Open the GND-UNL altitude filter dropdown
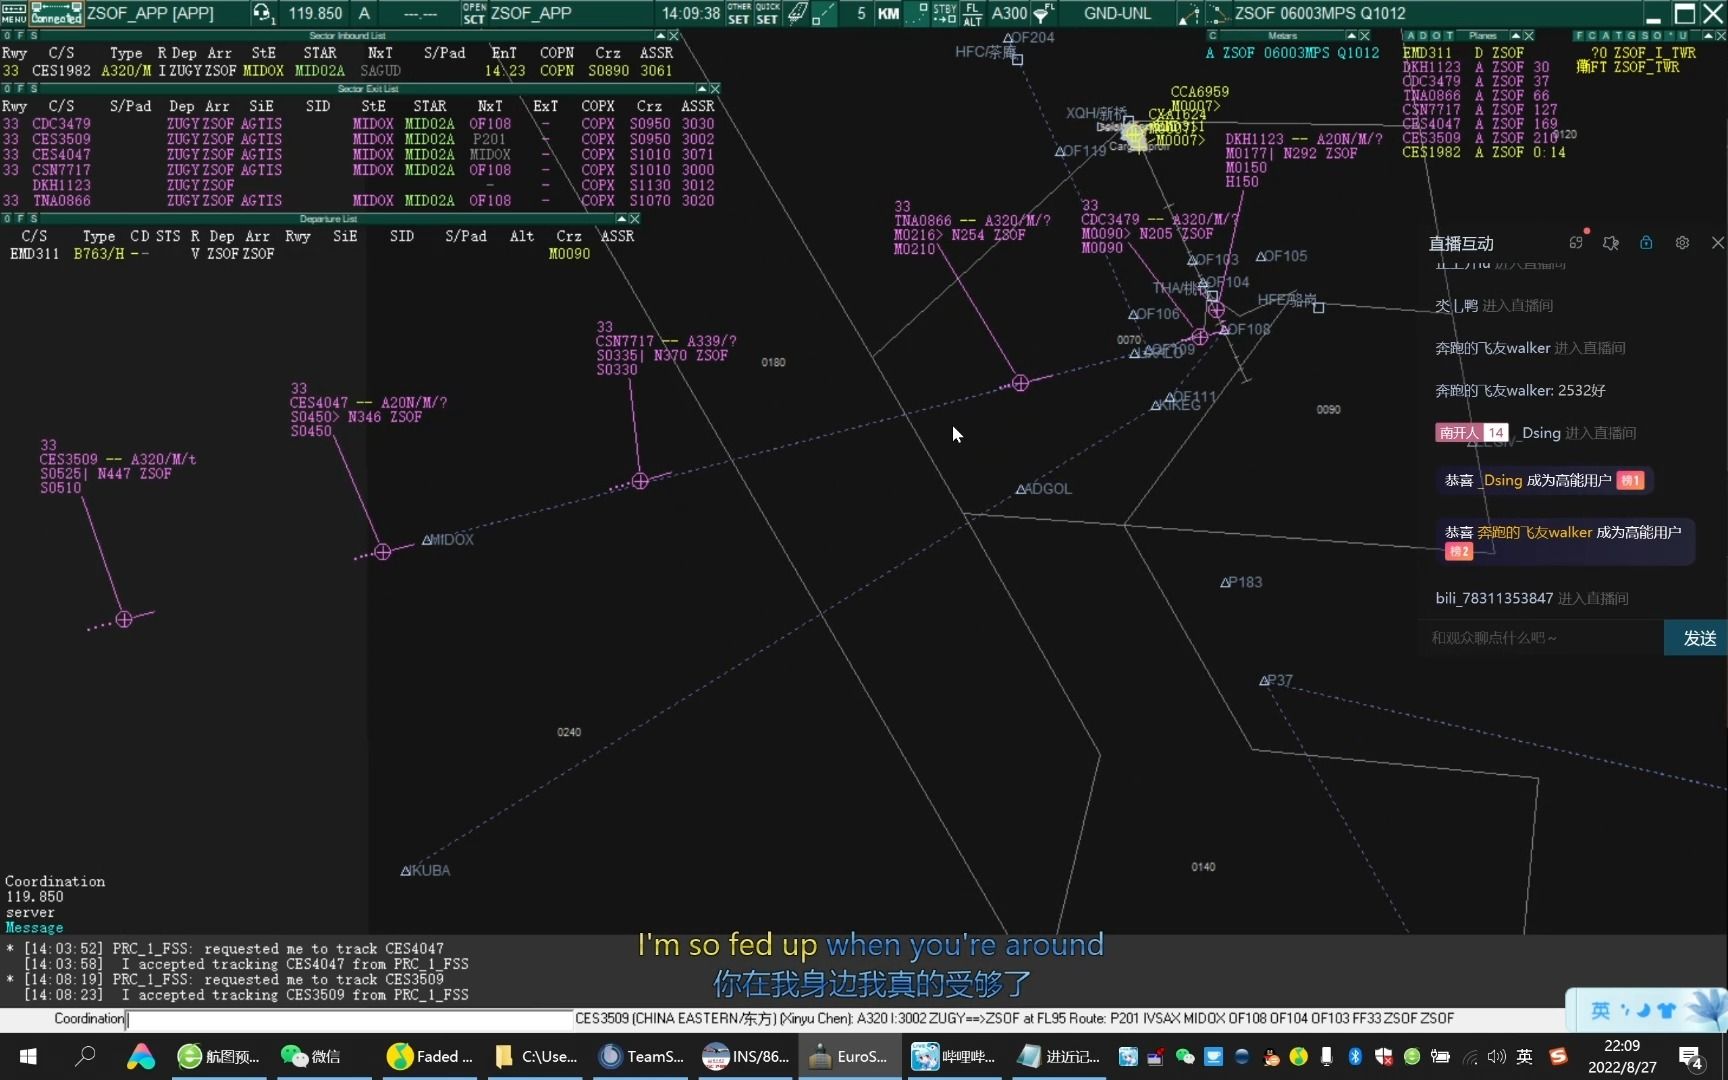1728x1080 pixels. pyautogui.click(x=1117, y=13)
